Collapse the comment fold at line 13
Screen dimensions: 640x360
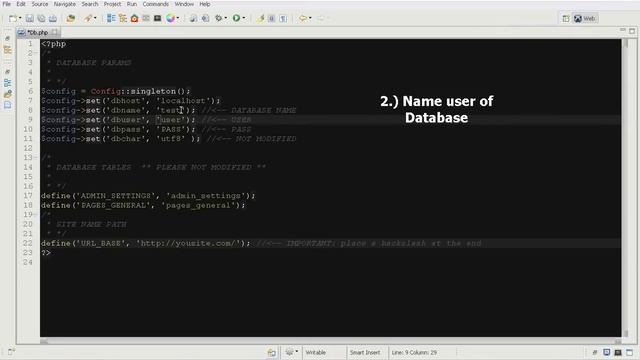36,158
